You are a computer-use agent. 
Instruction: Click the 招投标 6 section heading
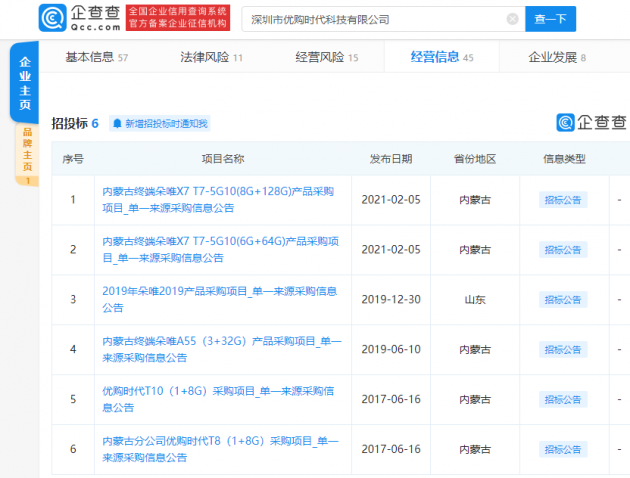click(75, 123)
